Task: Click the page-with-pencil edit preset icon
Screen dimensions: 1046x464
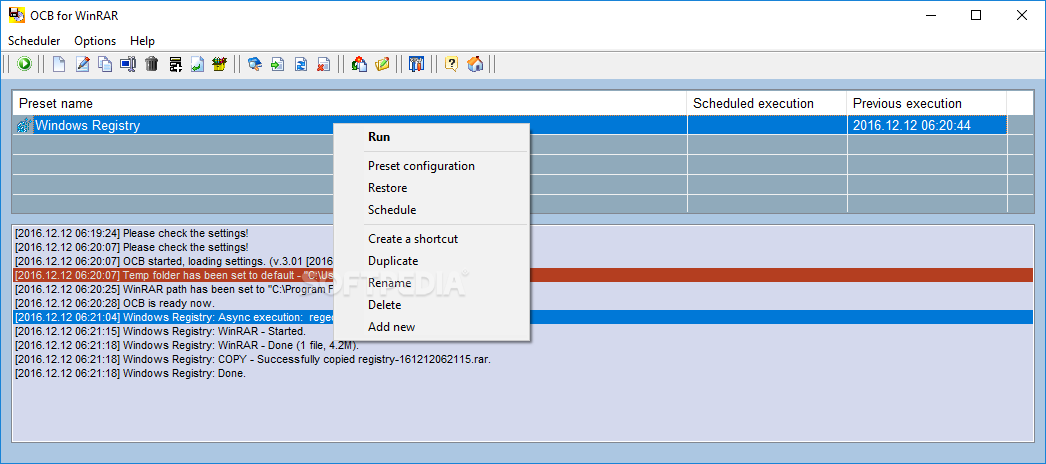Action: click(83, 64)
